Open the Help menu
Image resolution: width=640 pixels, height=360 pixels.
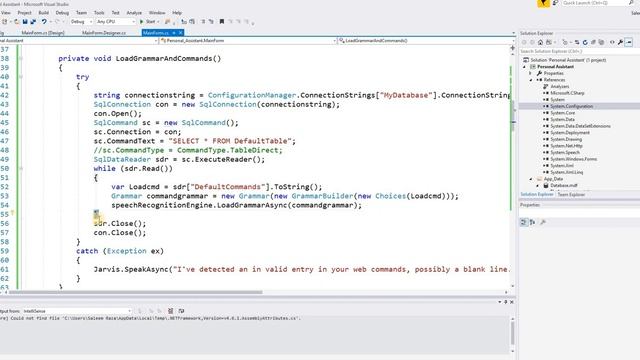click(x=177, y=13)
